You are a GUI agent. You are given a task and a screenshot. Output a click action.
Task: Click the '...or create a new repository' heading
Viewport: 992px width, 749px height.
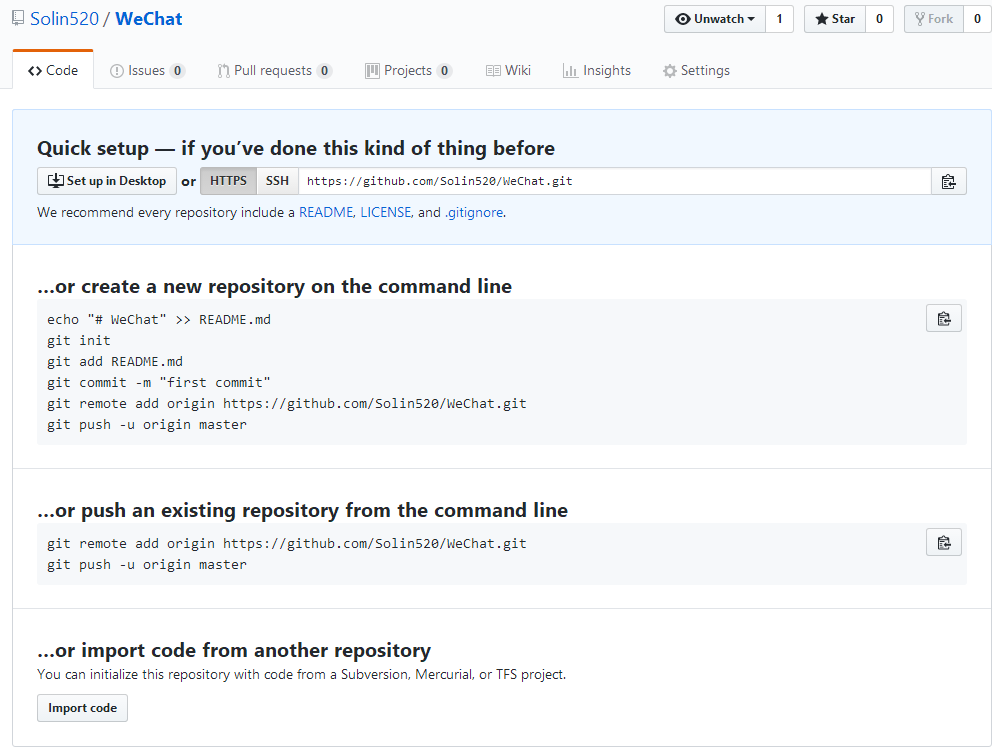click(275, 286)
